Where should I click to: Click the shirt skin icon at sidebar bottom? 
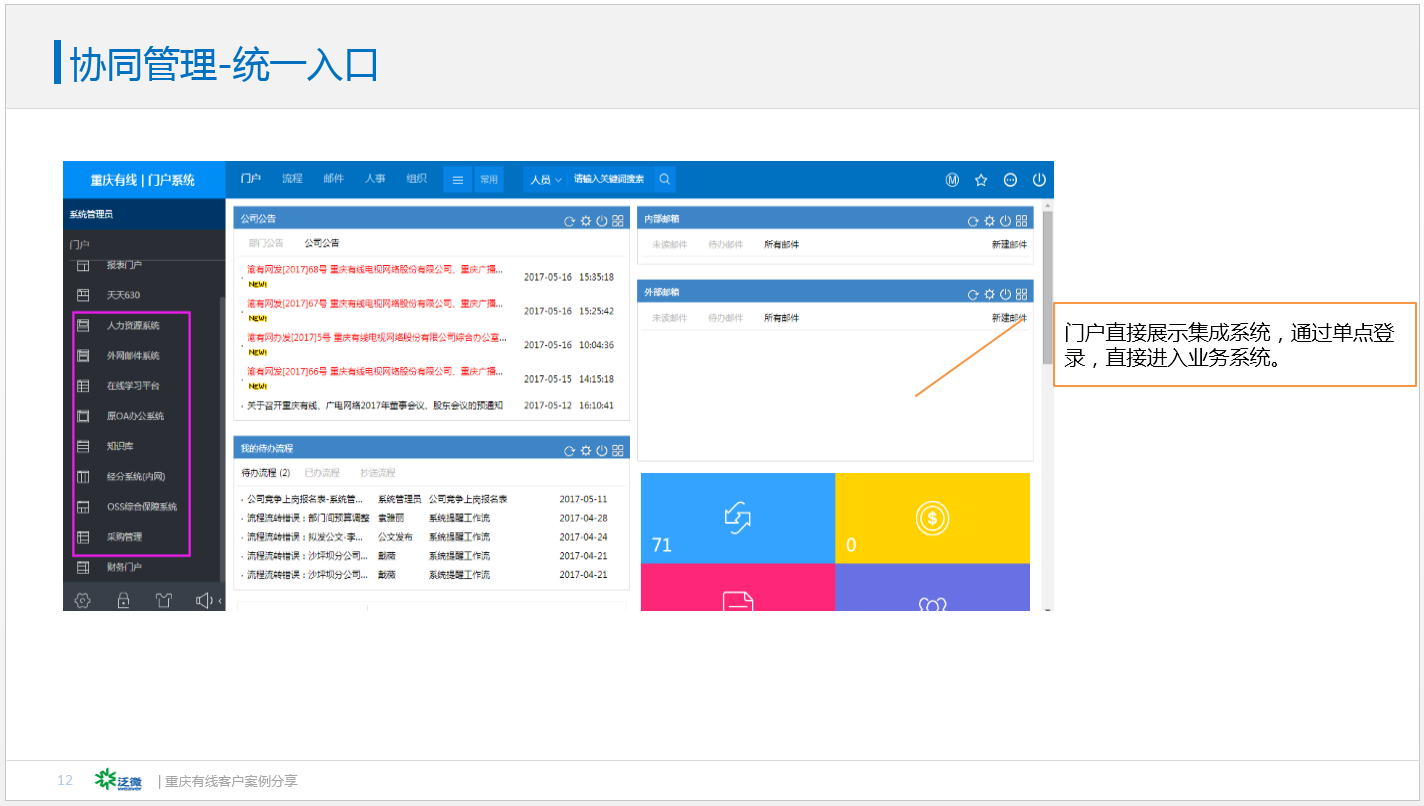click(x=164, y=600)
